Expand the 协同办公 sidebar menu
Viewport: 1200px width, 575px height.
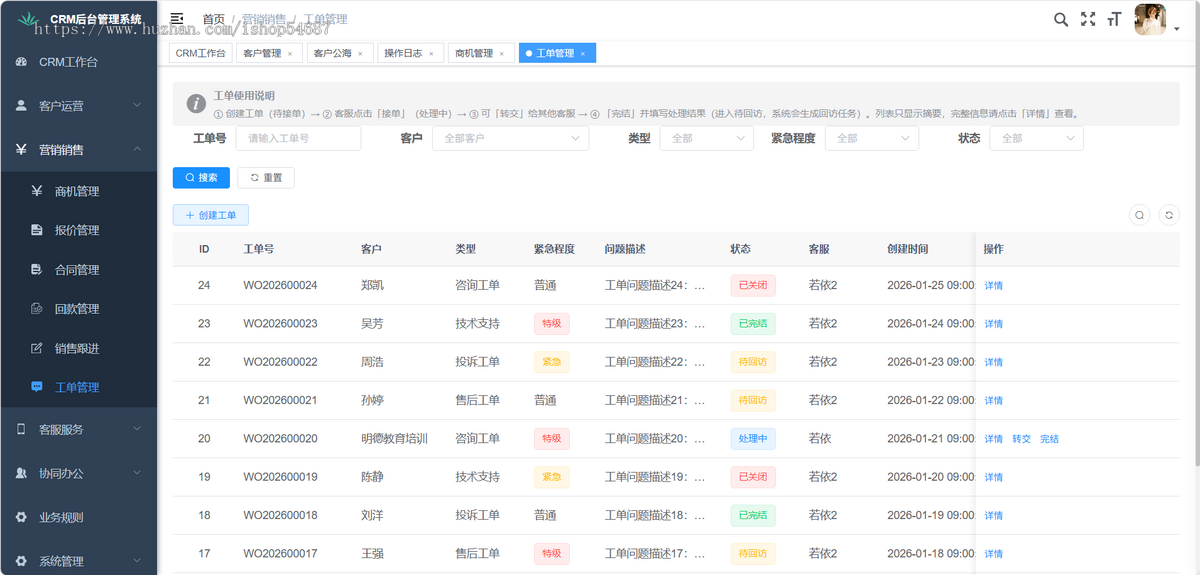pyautogui.click(x=78, y=473)
